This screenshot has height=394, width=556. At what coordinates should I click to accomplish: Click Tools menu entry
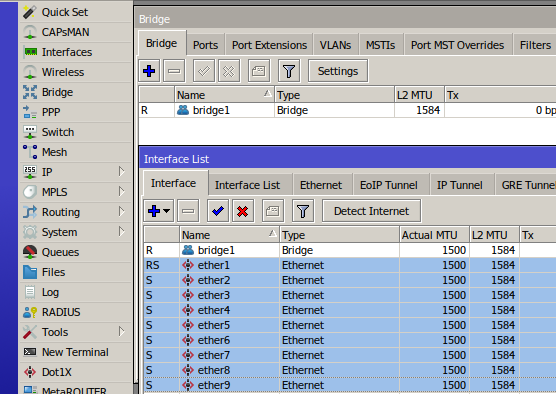click(x=76, y=332)
